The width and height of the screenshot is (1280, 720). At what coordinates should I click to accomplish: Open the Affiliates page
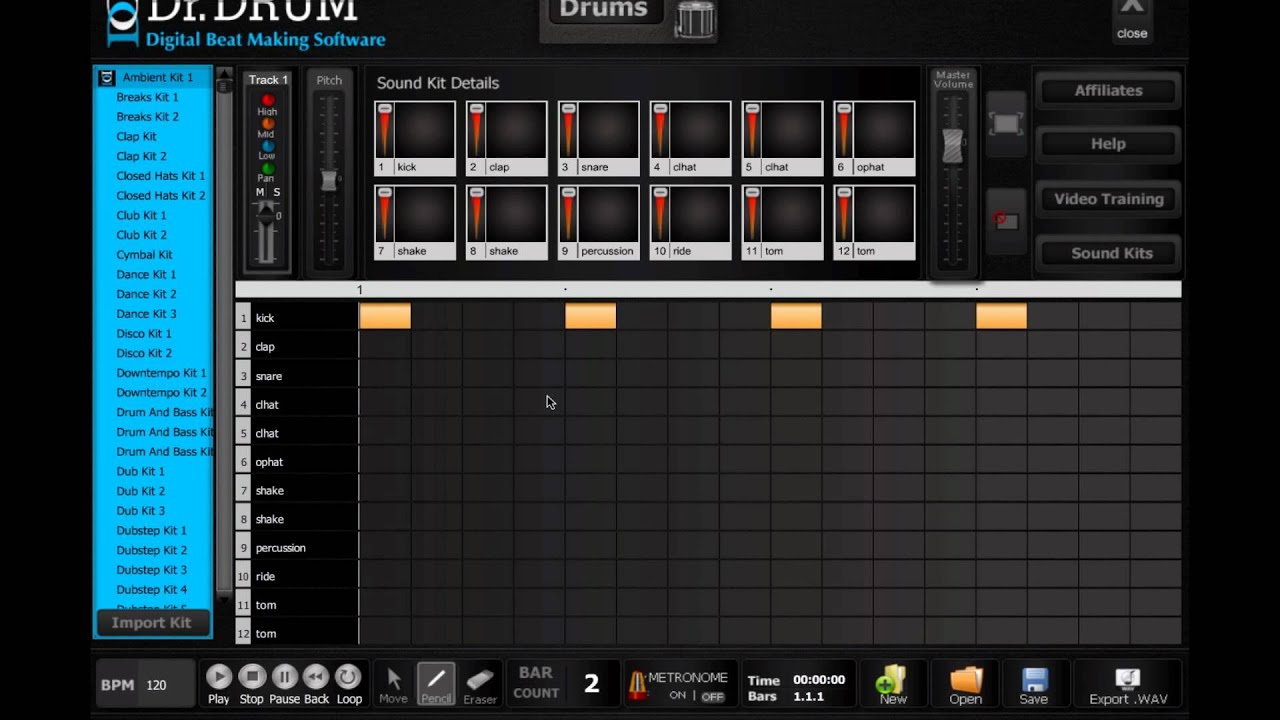[1108, 90]
